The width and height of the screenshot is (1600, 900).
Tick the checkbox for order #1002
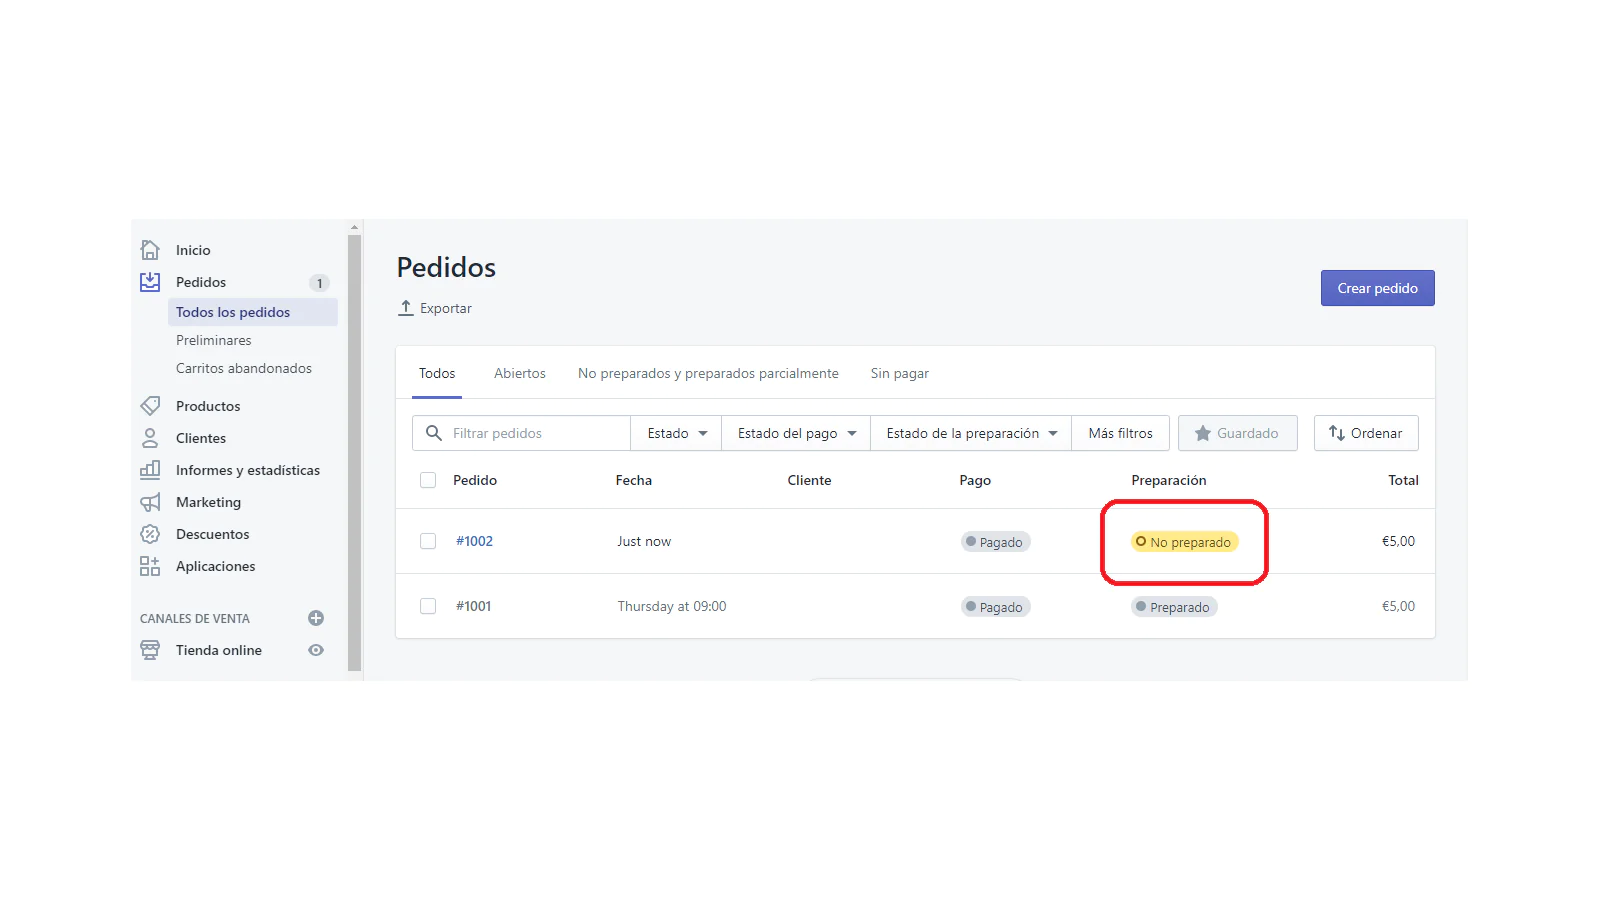(428, 541)
